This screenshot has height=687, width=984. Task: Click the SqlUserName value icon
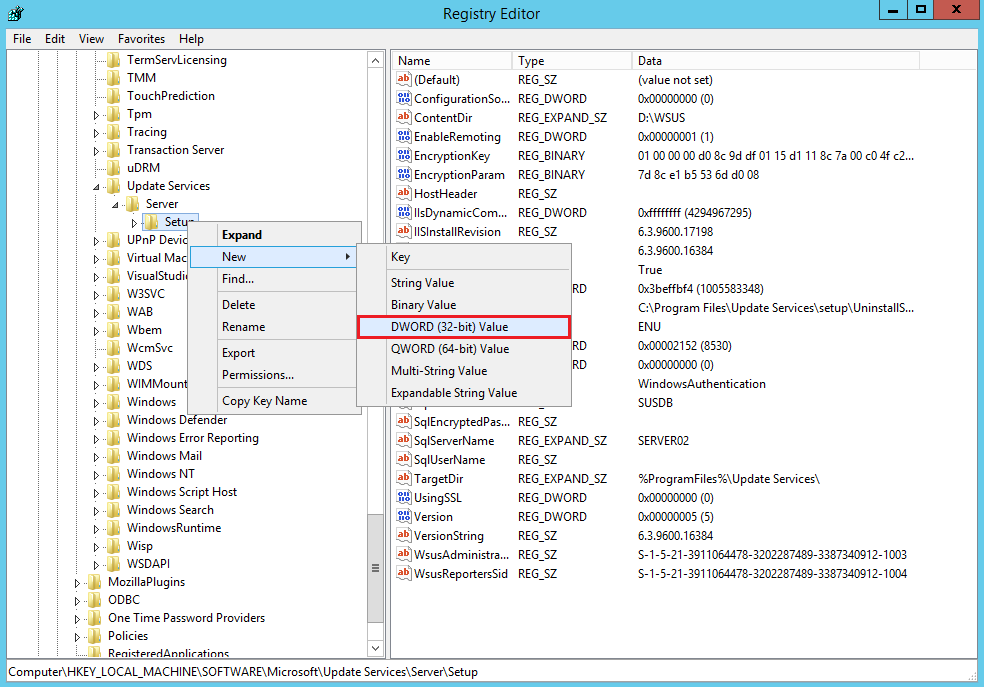pyautogui.click(x=404, y=459)
